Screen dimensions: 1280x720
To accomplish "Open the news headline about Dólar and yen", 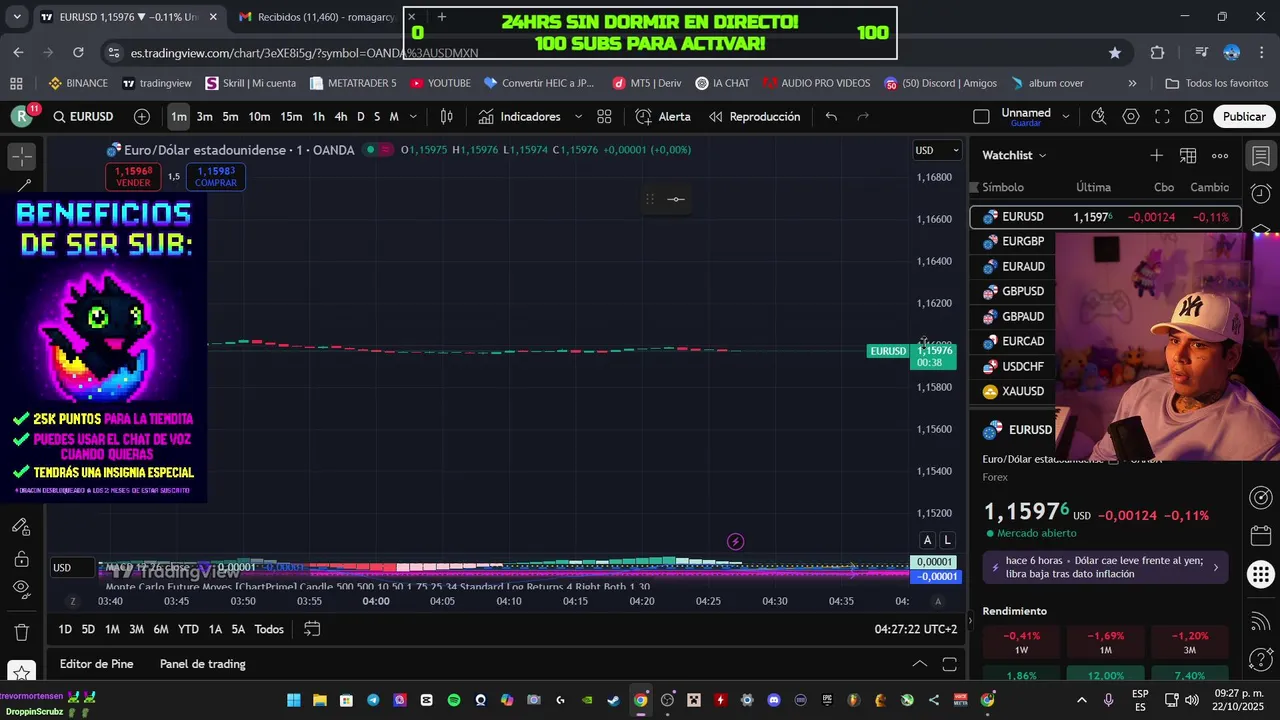I will click(1105, 567).
